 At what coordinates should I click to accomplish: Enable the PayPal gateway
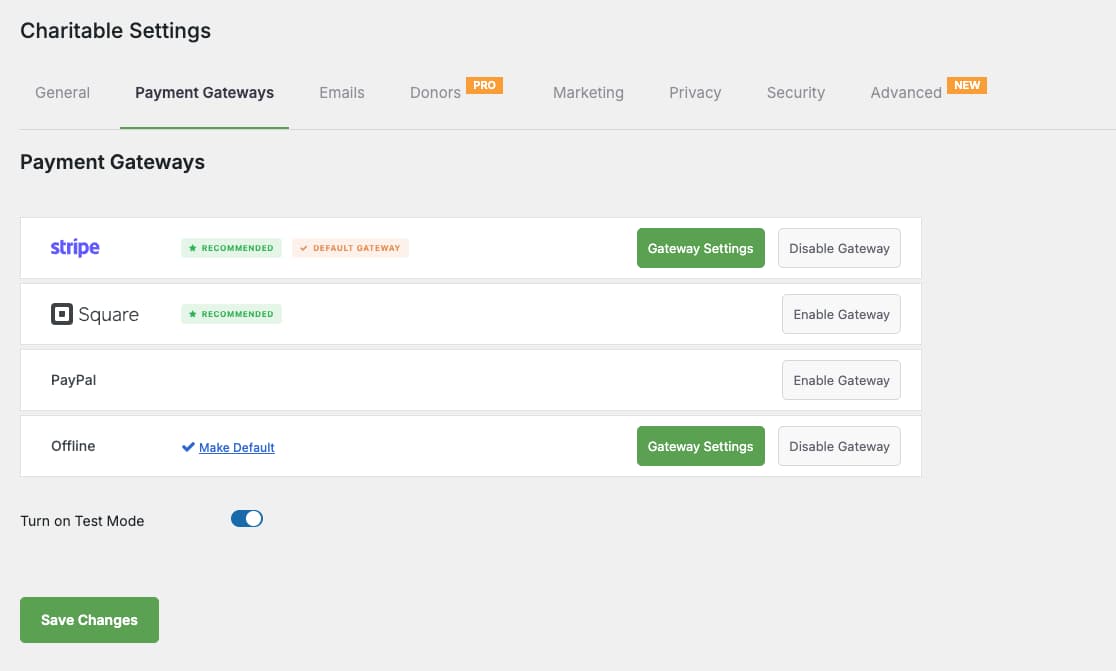[841, 380]
